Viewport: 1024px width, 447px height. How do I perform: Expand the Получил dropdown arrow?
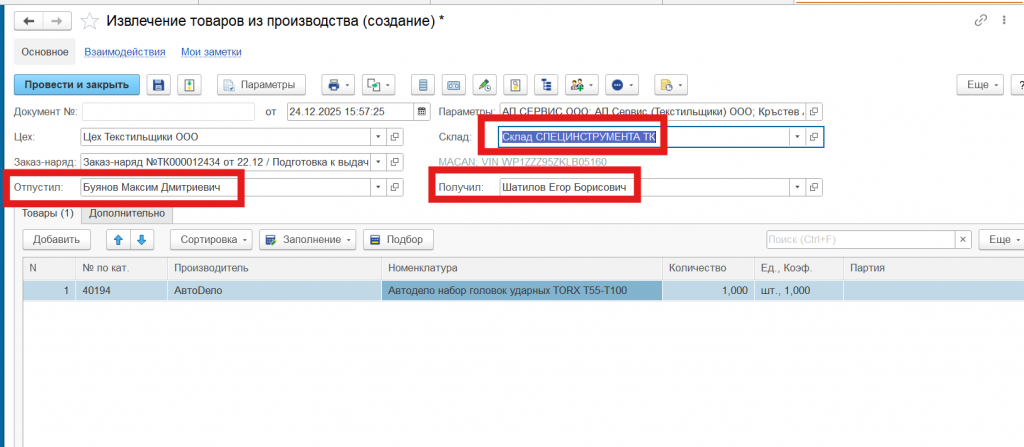click(x=797, y=187)
